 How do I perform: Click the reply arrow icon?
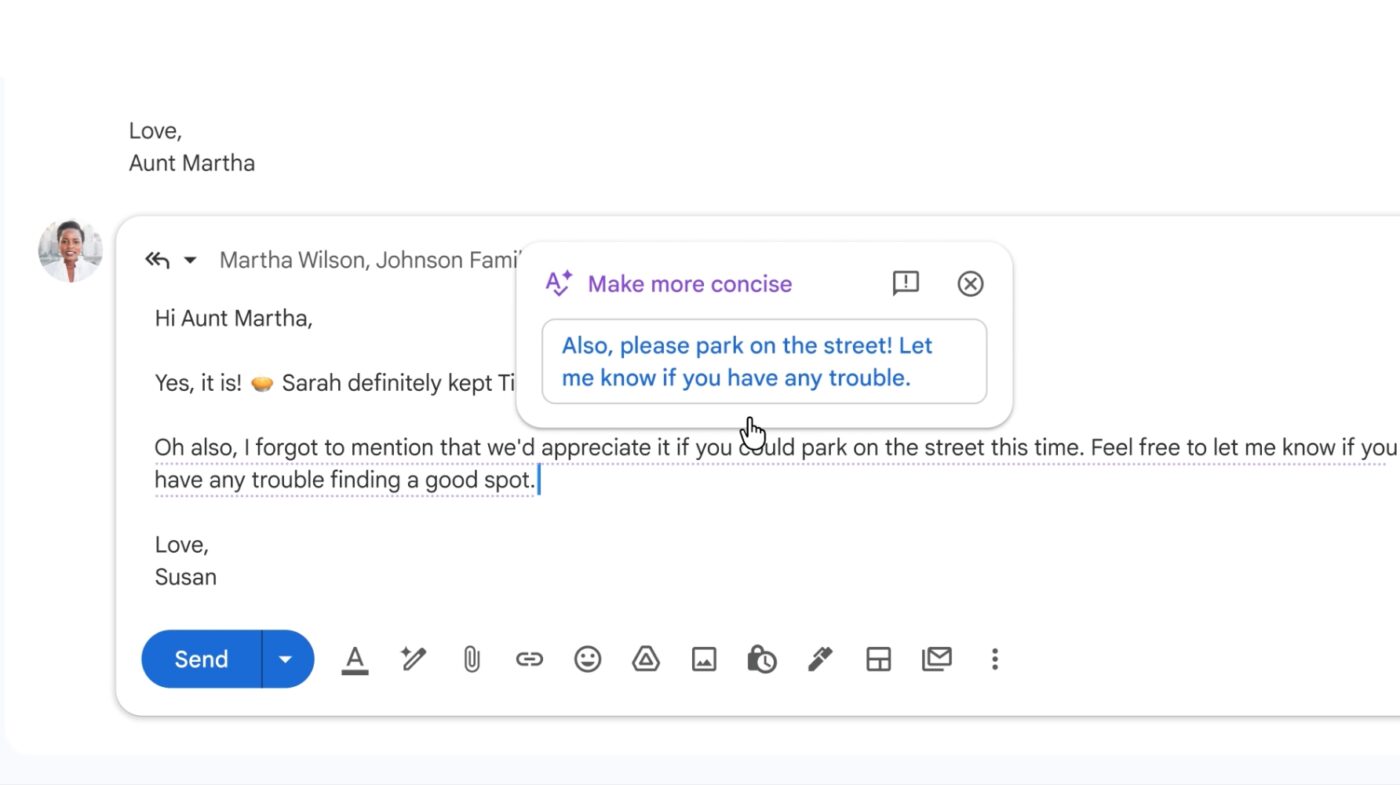coord(156,259)
